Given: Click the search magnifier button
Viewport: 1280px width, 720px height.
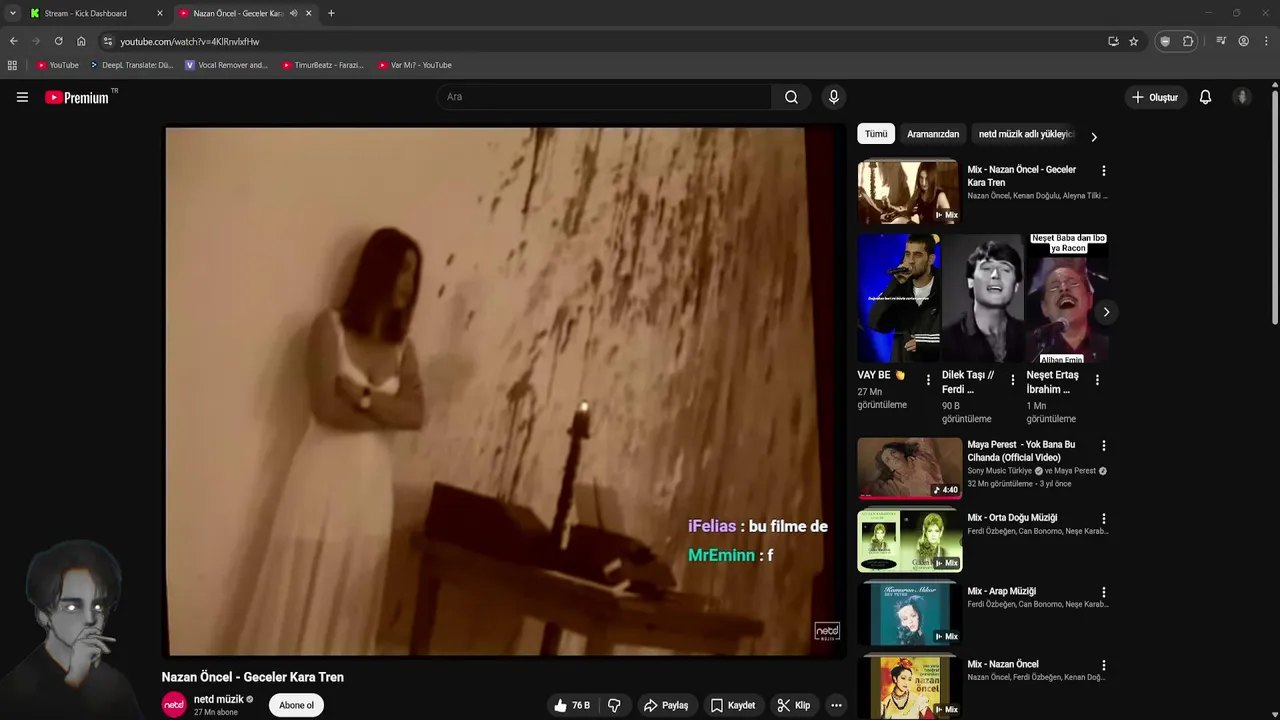Looking at the screenshot, I should (x=791, y=97).
